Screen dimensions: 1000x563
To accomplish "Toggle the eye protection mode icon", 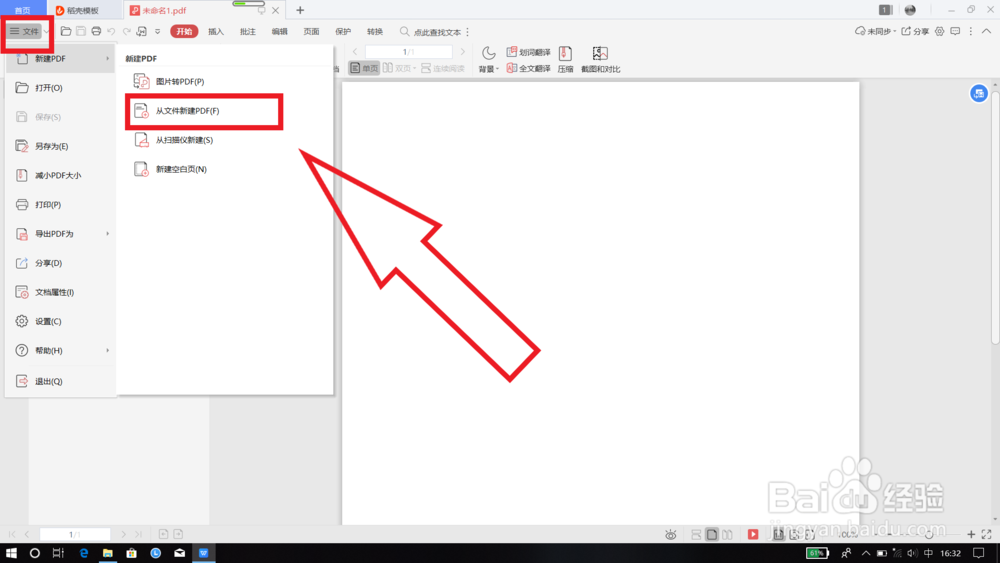I will pyautogui.click(x=670, y=534).
